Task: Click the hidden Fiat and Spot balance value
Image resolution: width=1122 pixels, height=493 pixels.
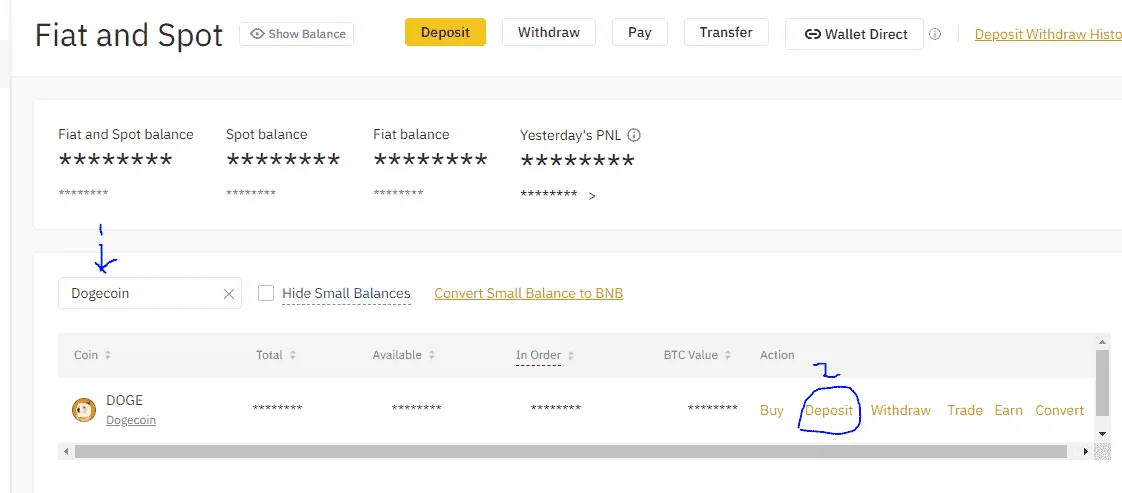Action: (115, 160)
